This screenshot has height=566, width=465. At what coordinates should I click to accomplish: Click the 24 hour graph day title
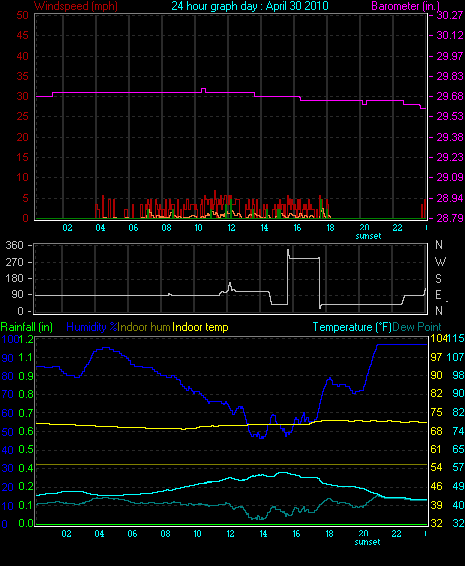tap(250, 6)
